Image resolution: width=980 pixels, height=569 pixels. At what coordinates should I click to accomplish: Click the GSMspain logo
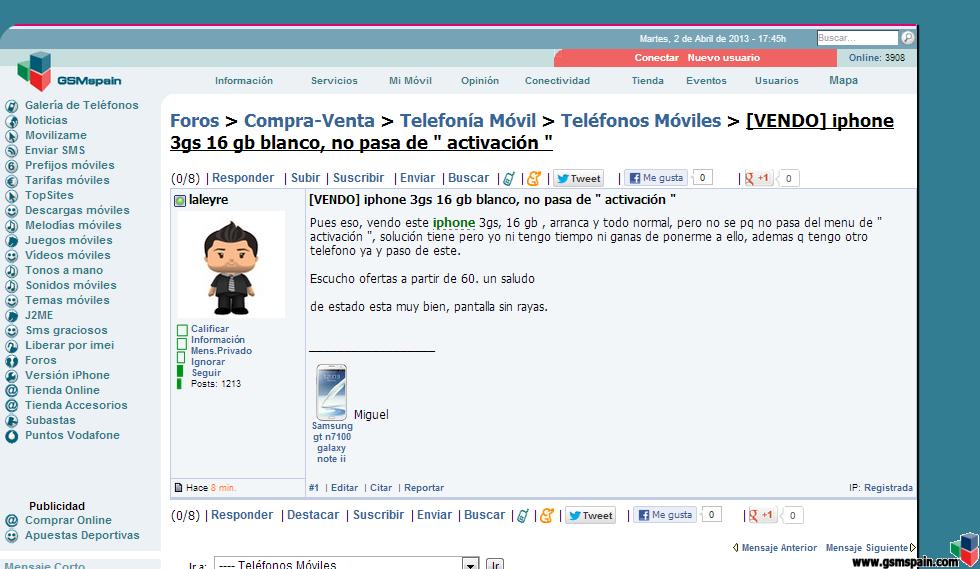(69, 73)
